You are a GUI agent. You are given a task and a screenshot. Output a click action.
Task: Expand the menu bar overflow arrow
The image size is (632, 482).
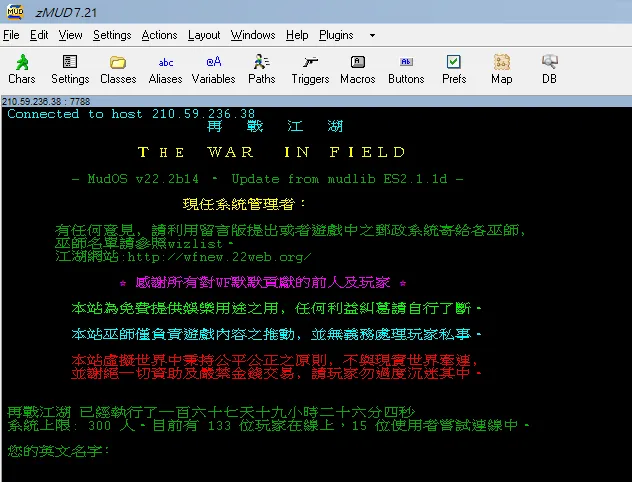coord(372,35)
